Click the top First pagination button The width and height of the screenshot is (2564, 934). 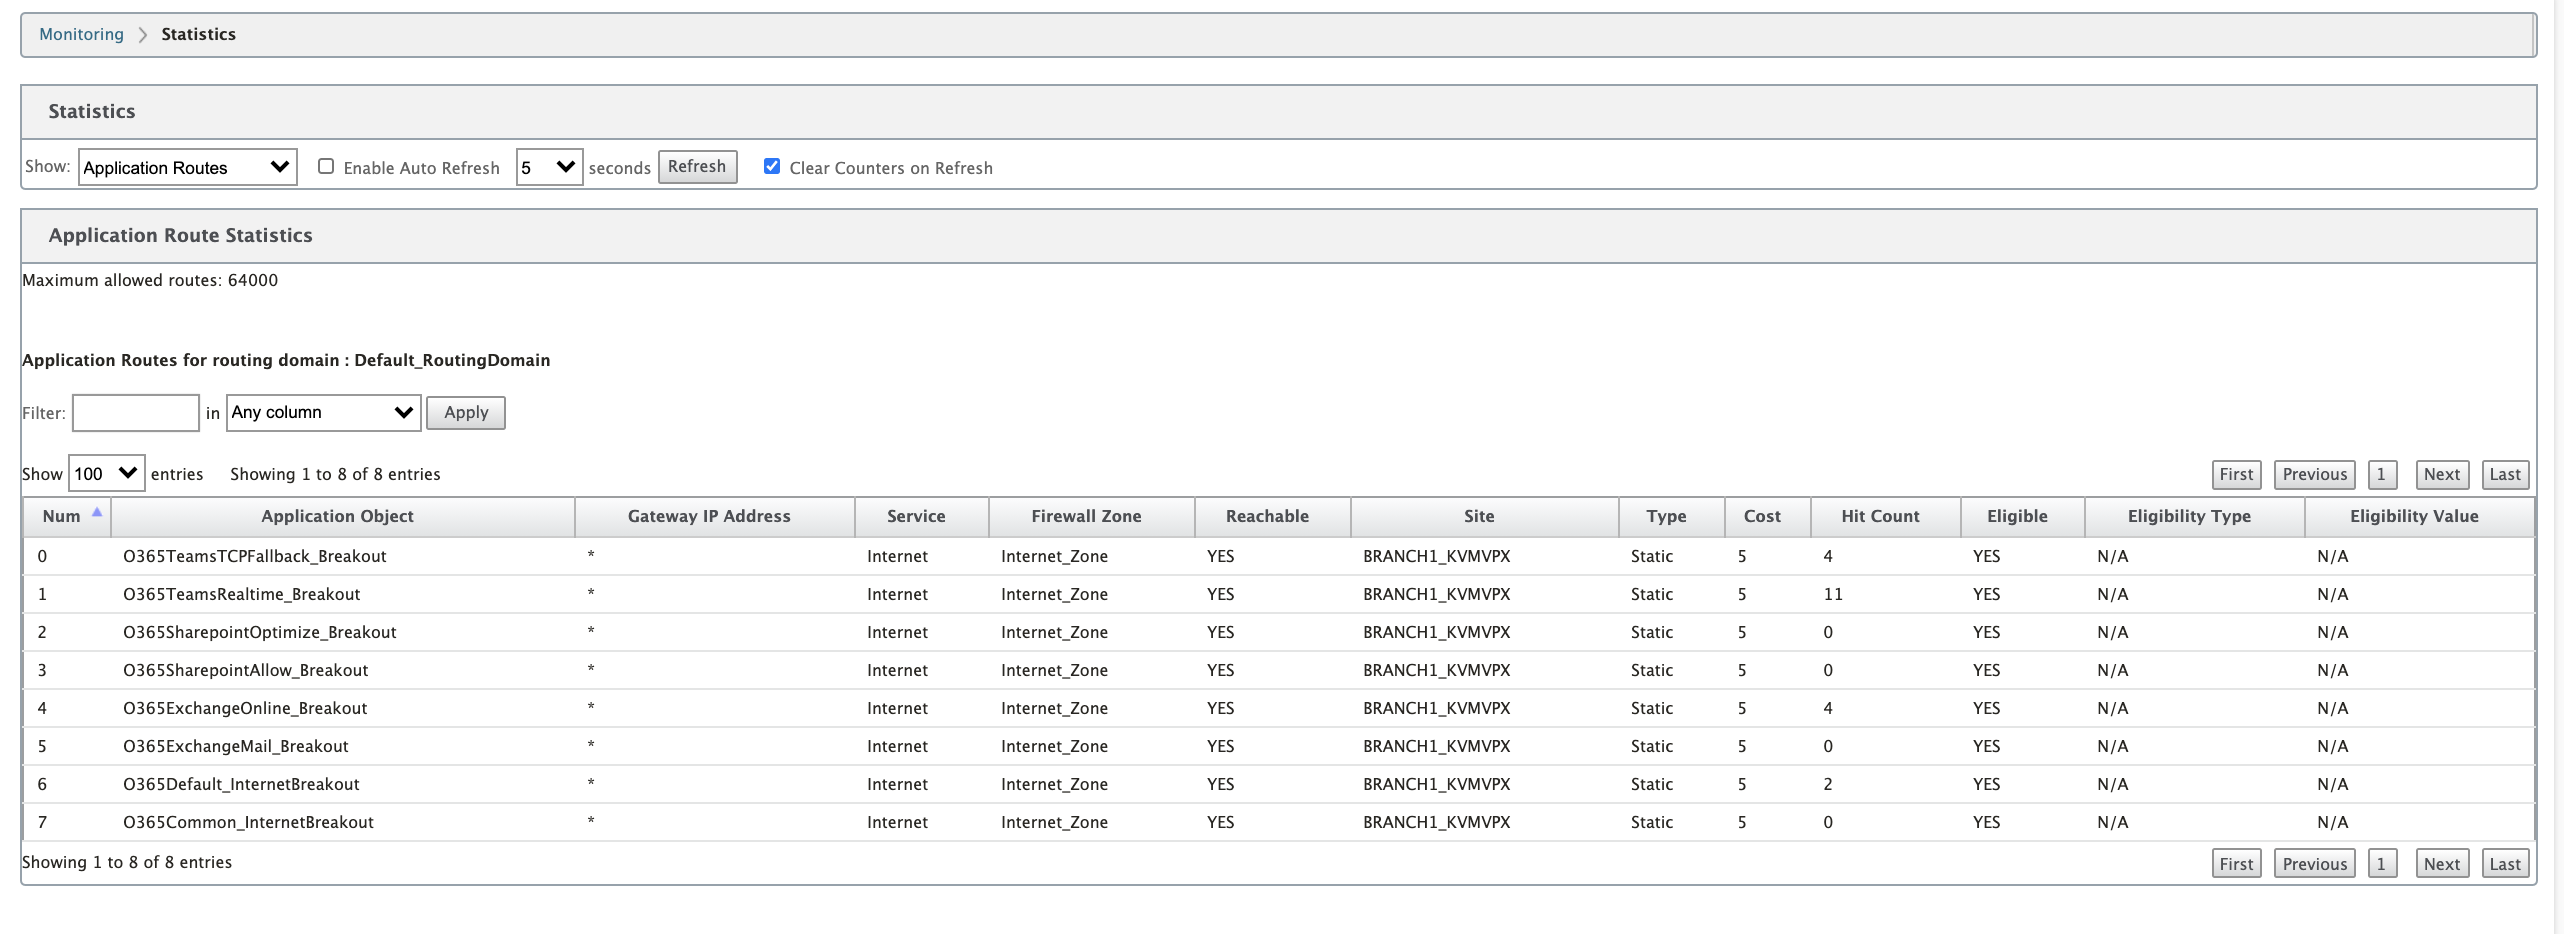tap(2236, 475)
